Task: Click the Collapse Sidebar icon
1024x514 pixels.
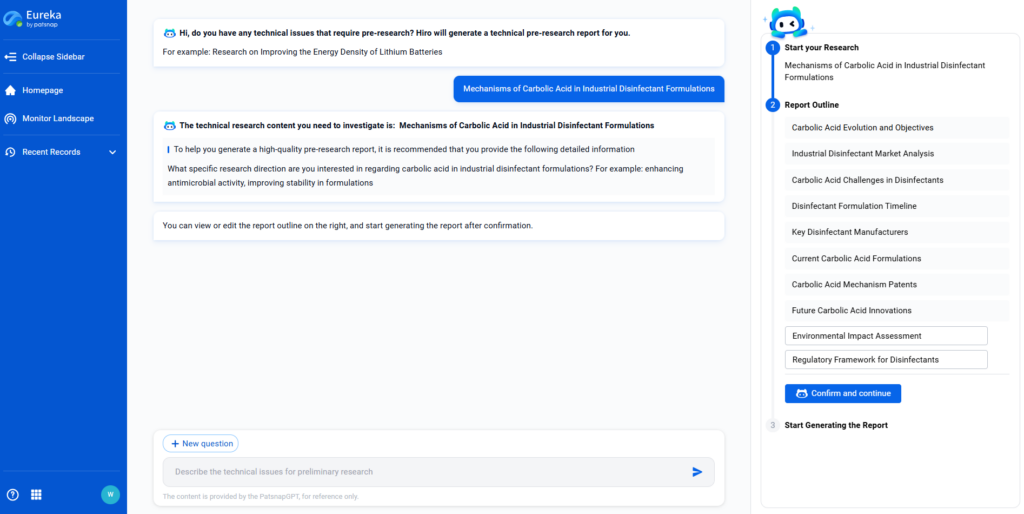Action: coord(11,57)
